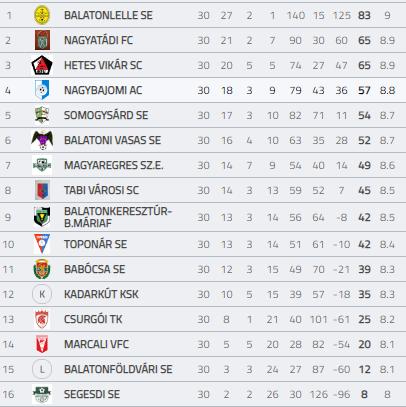Click the Toponár SE triangular pennant logo
The width and height of the screenshot is (406, 407).
pos(42,244)
